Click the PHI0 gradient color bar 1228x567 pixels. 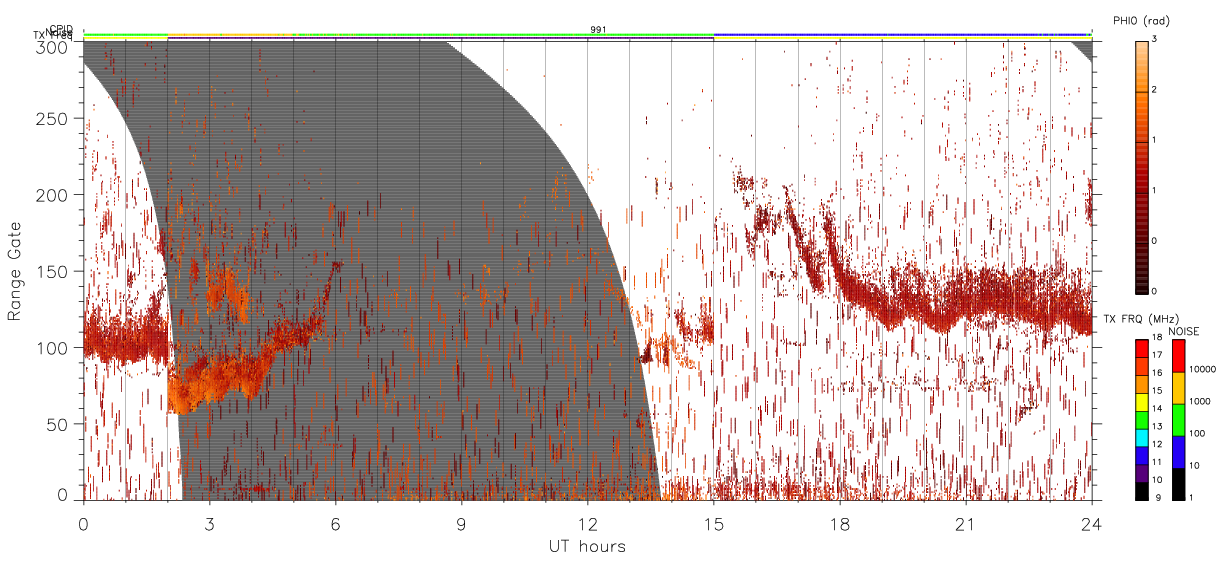point(1141,167)
